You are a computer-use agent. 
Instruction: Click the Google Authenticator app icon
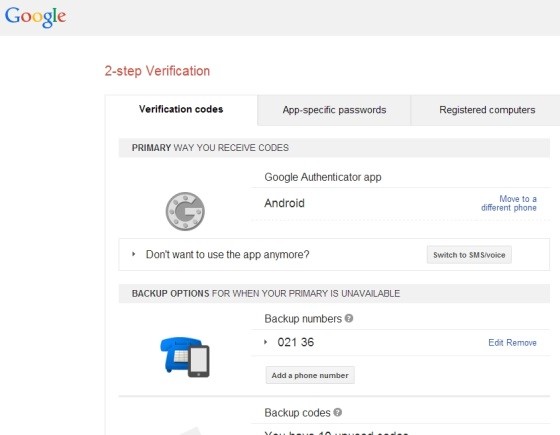185,211
